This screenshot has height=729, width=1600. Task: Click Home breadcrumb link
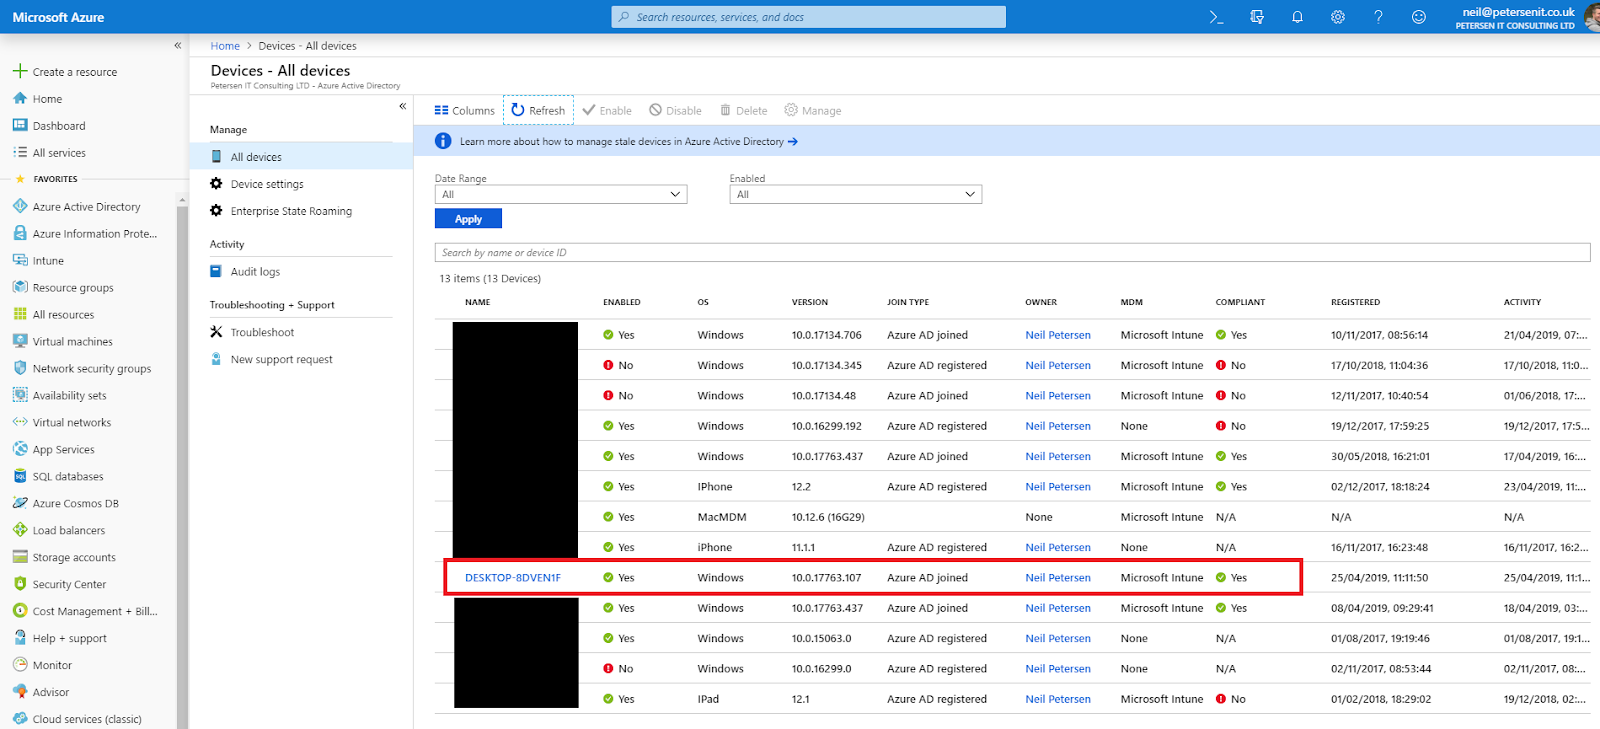pyautogui.click(x=225, y=46)
